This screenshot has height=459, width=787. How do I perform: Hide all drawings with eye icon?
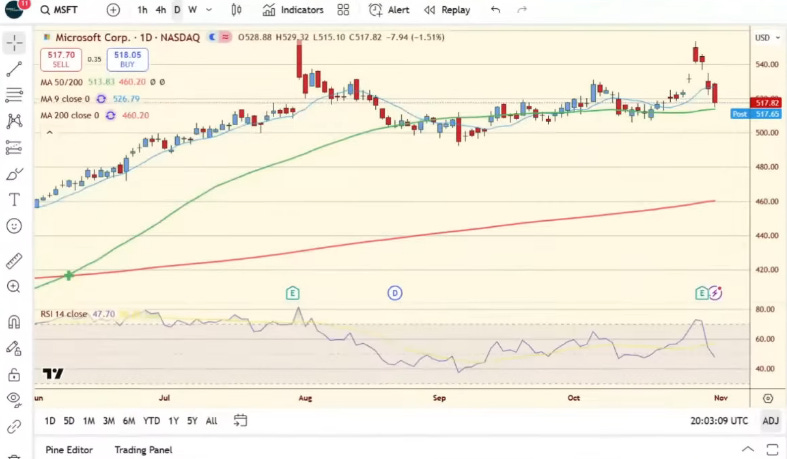tap(14, 398)
